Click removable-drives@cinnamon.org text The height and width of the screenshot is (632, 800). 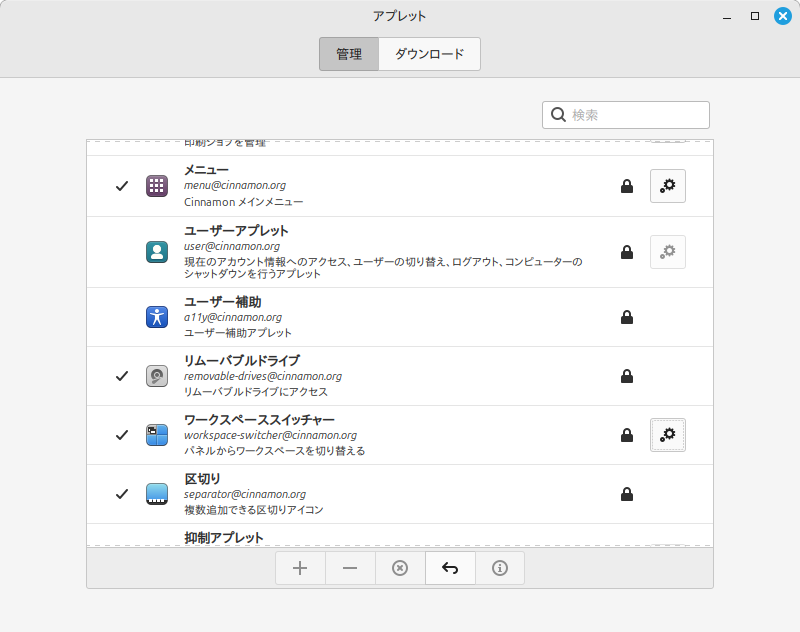pyautogui.click(x=263, y=376)
